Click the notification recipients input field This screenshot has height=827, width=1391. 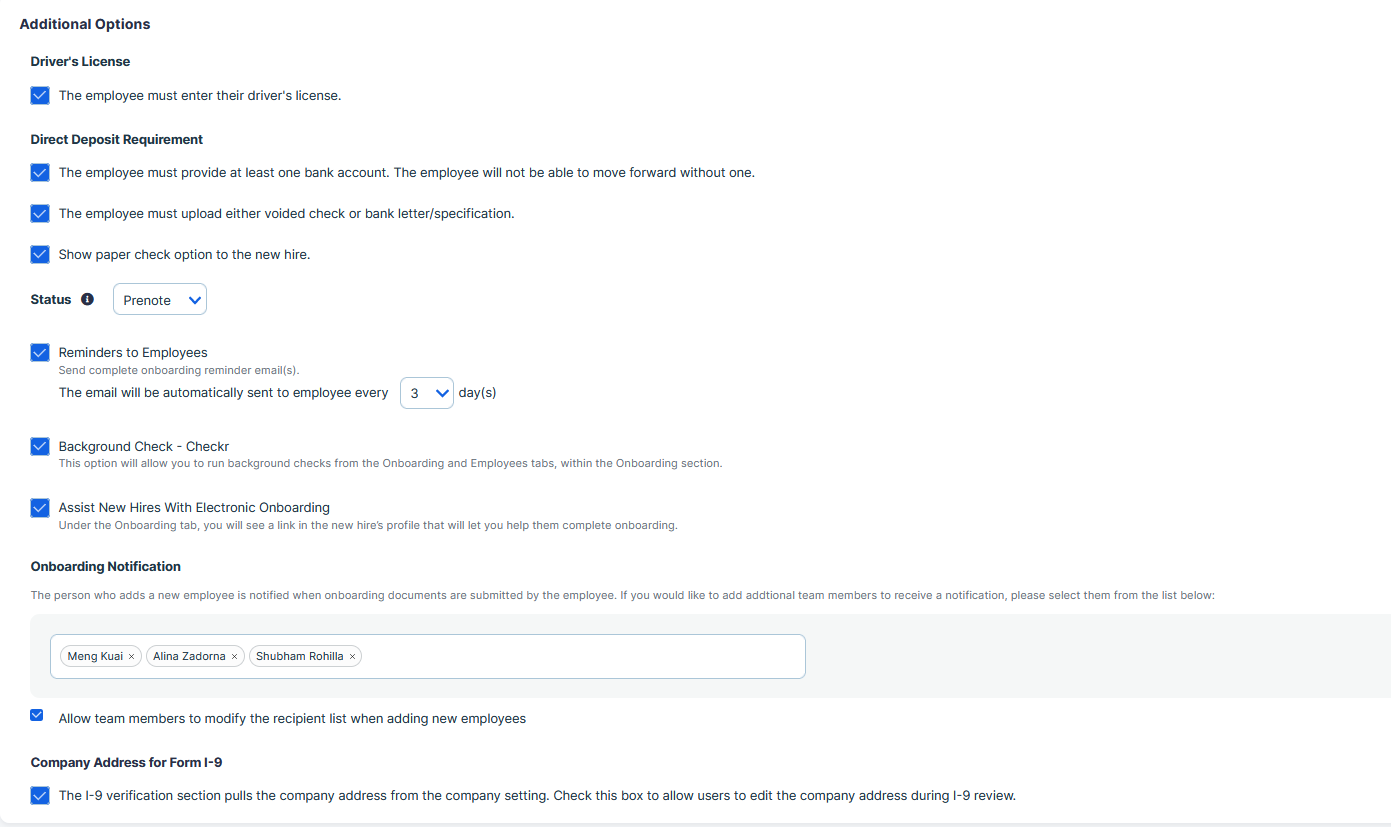pos(428,657)
